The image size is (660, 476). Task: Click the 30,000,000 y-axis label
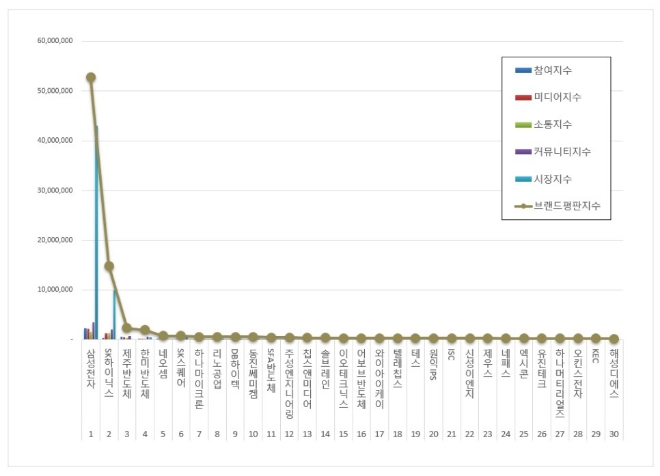[56, 190]
